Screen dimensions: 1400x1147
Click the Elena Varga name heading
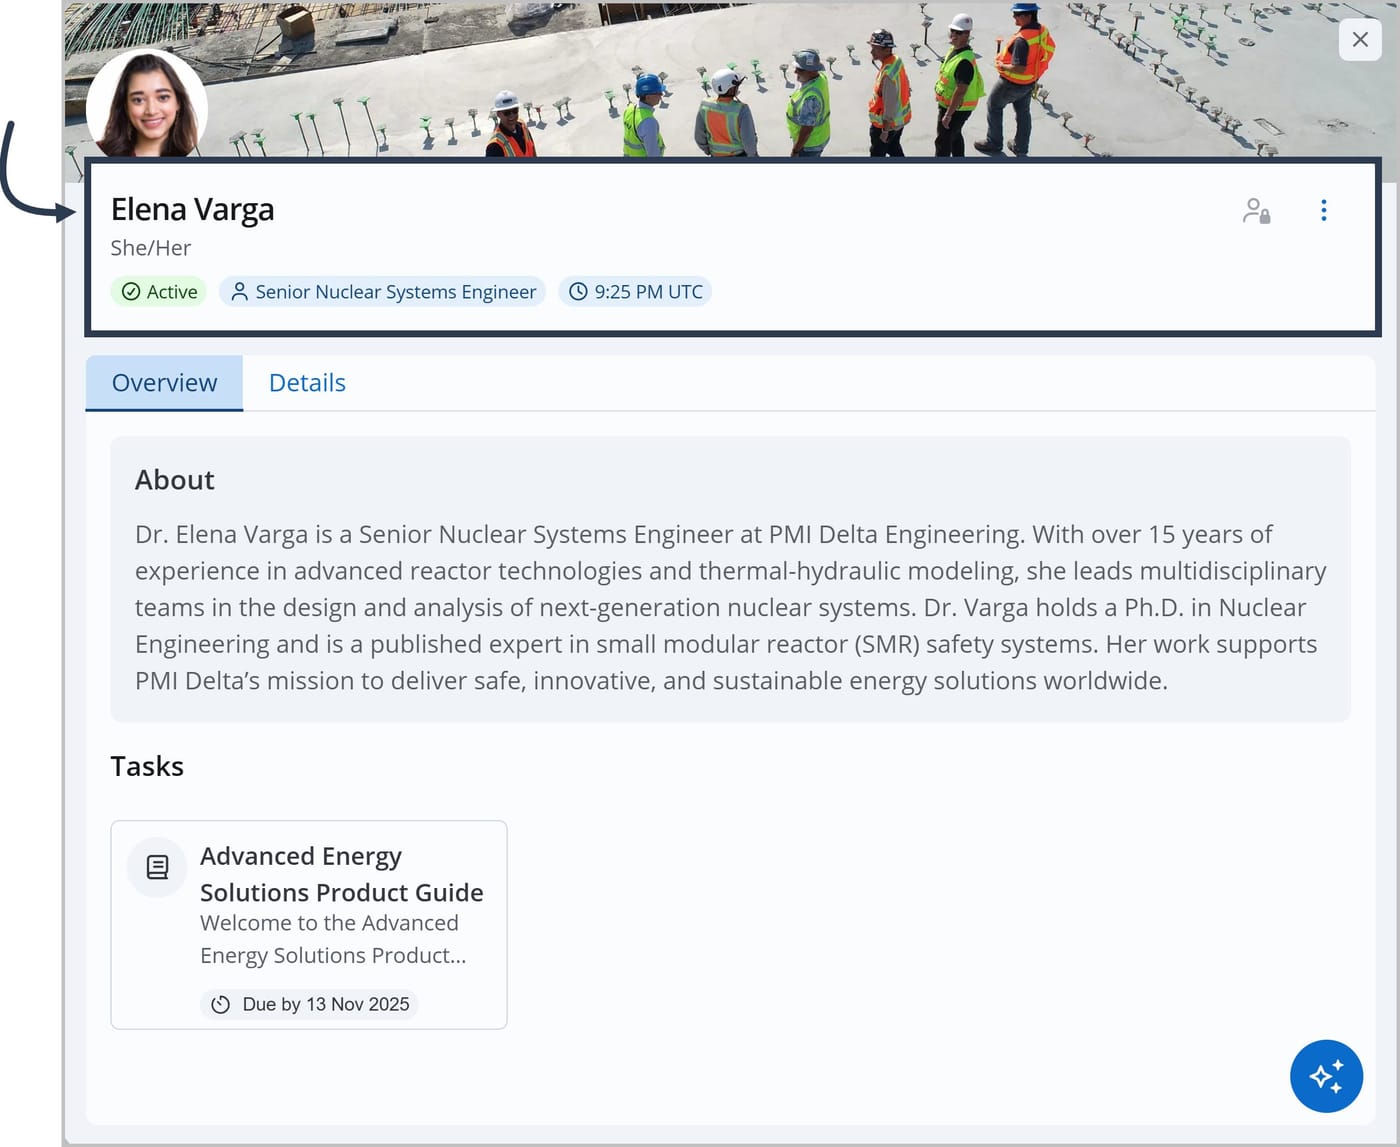coord(192,210)
